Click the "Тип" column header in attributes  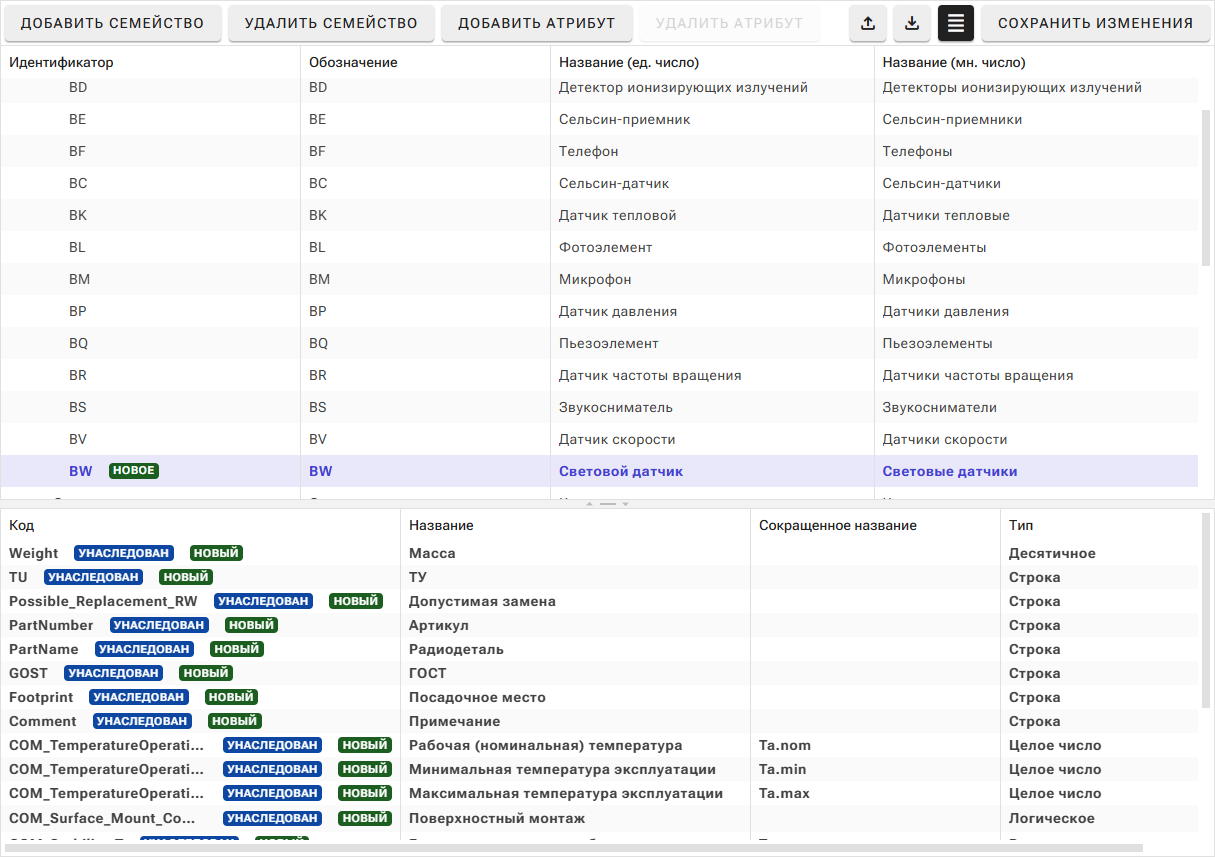1021,525
